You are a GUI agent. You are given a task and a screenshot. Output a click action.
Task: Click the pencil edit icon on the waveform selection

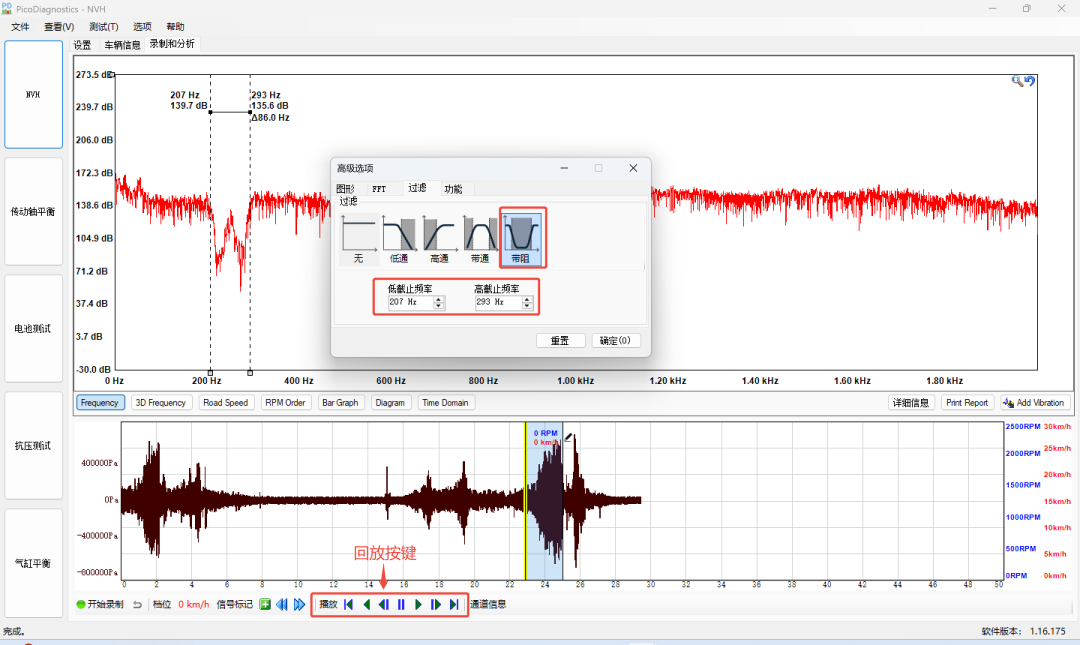pyautogui.click(x=569, y=436)
